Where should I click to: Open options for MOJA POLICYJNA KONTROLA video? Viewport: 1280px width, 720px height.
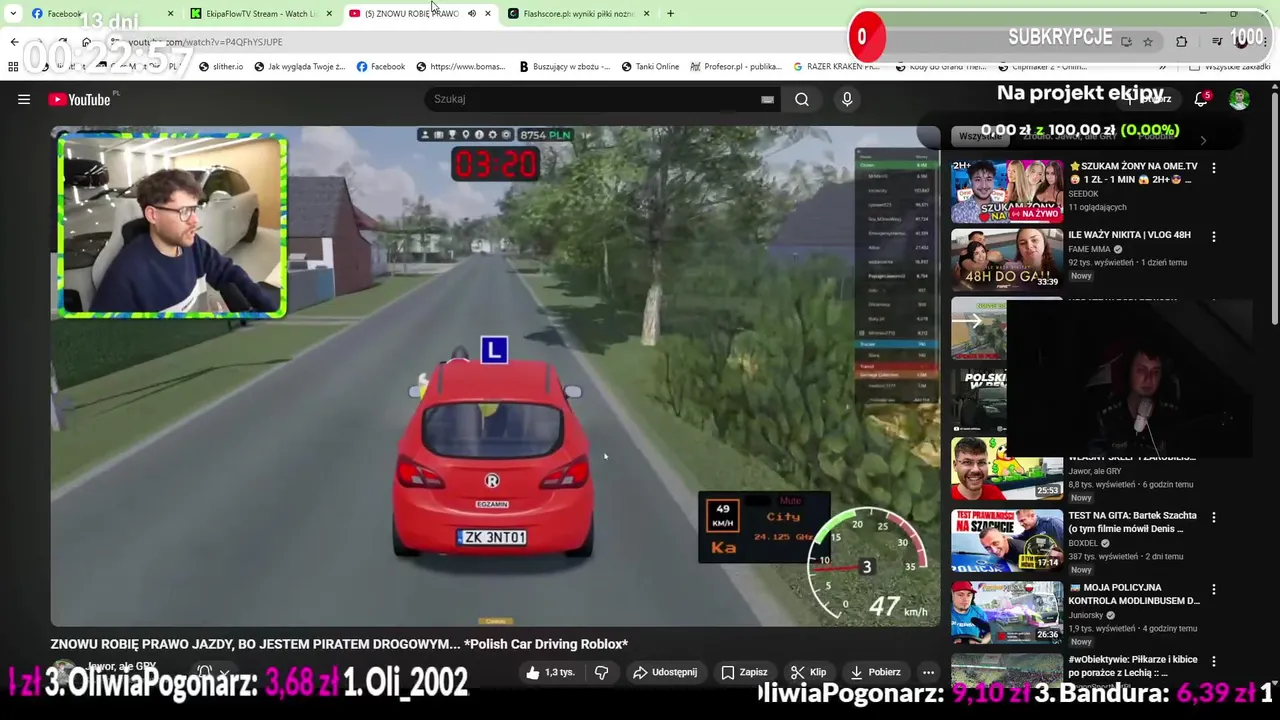point(1214,589)
